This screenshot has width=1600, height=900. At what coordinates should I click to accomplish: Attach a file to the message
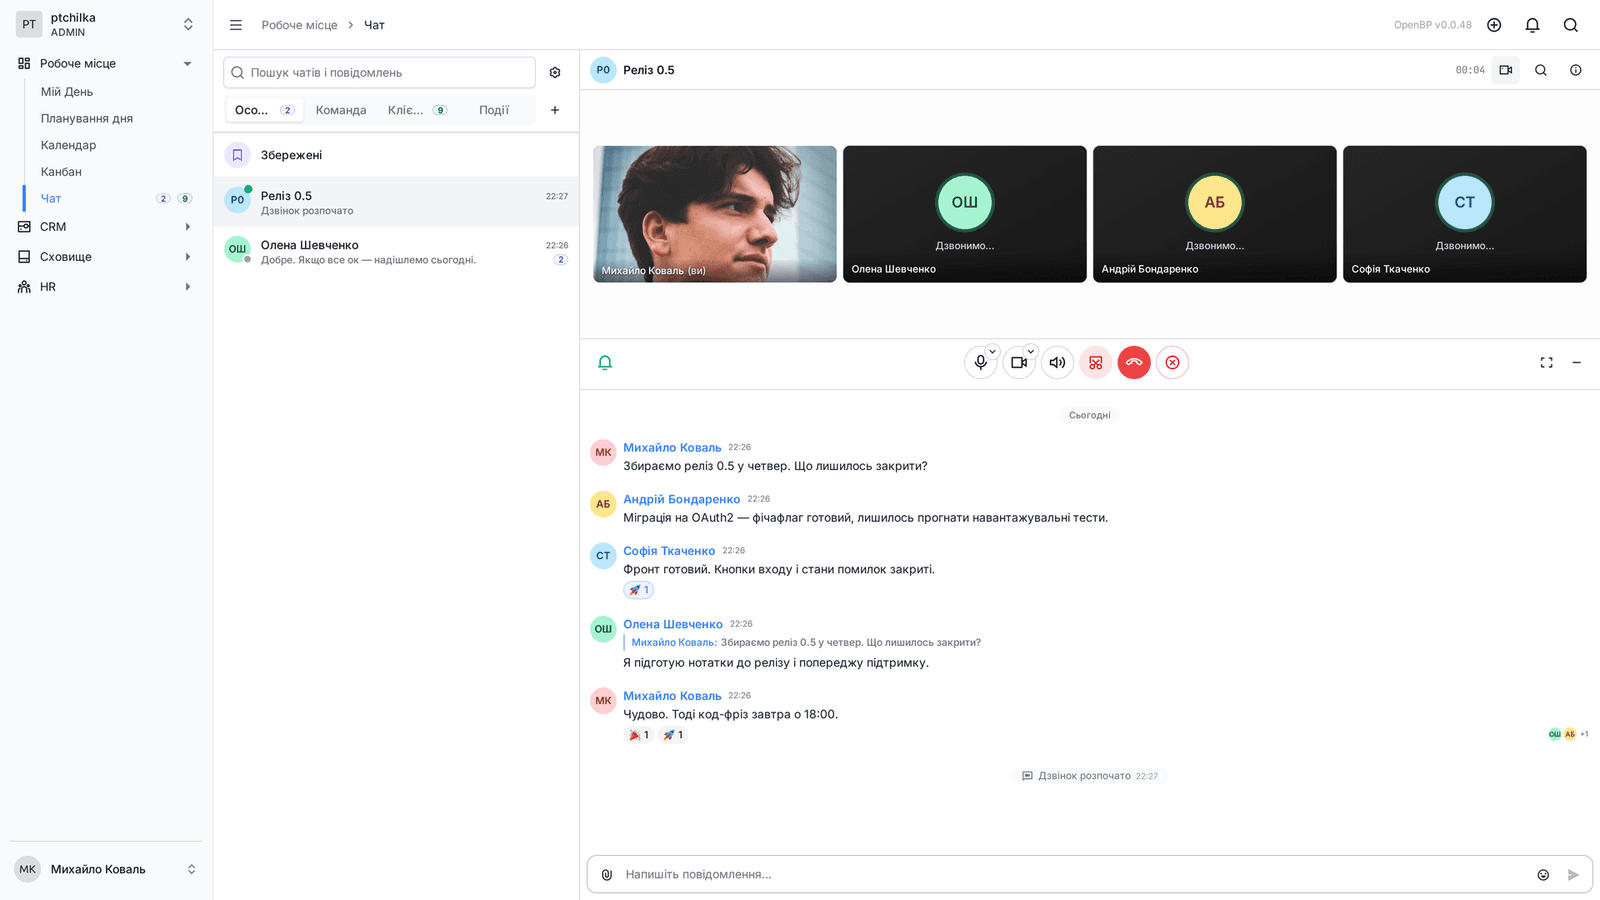pos(606,875)
